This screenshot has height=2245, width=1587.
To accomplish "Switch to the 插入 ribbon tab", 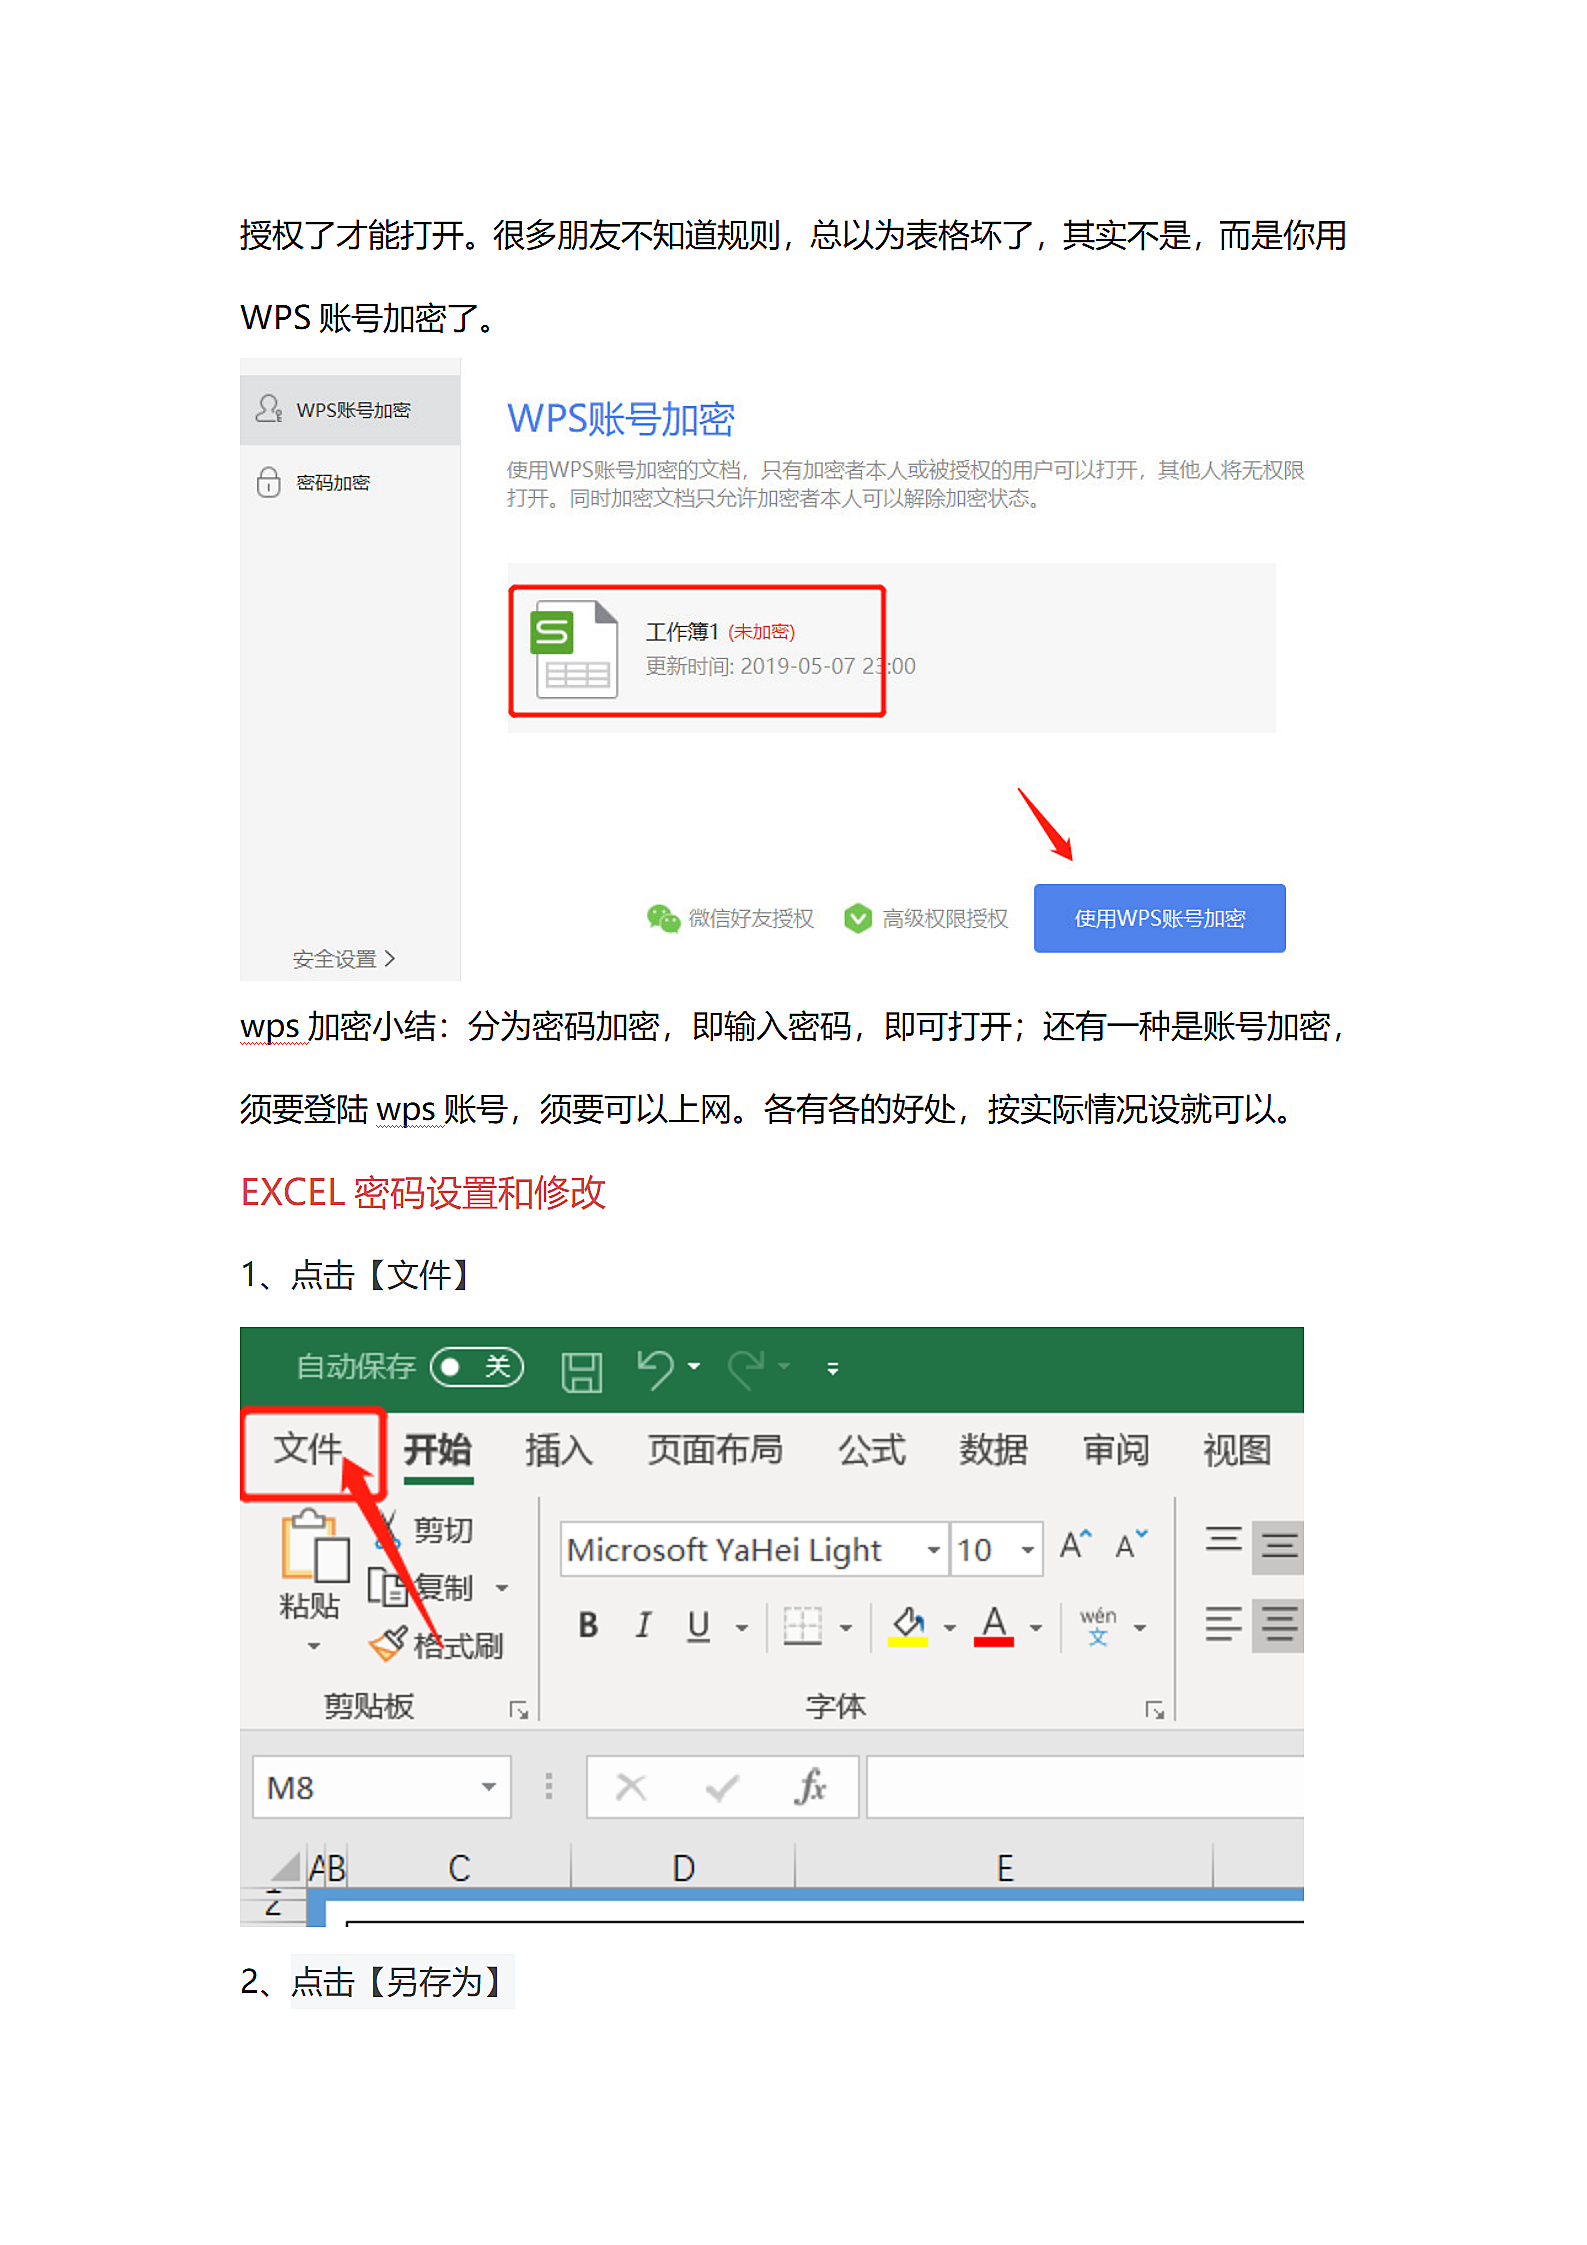I will pyautogui.click(x=559, y=1450).
